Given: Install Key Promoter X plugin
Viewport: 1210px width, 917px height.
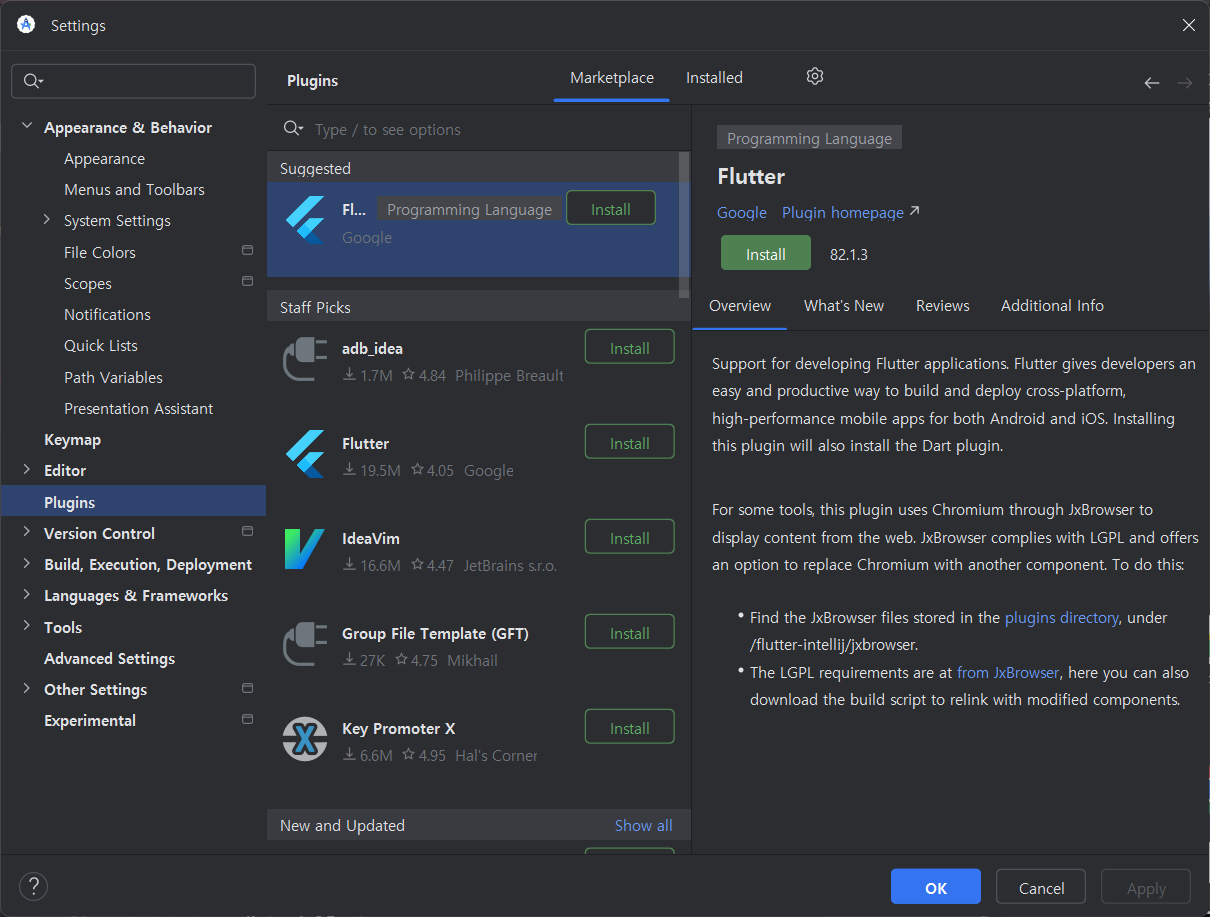Looking at the screenshot, I should pyautogui.click(x=630, y=727).
